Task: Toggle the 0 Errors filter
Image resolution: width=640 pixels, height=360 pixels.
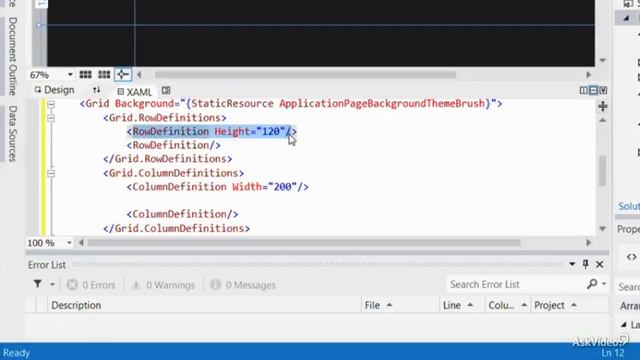Action: 91,285
